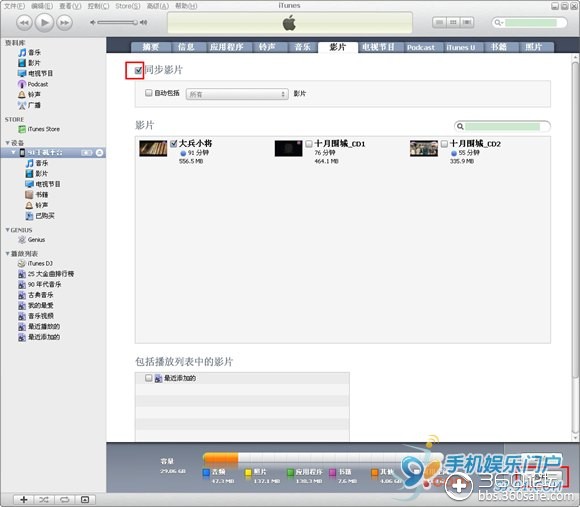Switch to grid view mode
Screen dimensions: 580x507
(x=453, y=23)
